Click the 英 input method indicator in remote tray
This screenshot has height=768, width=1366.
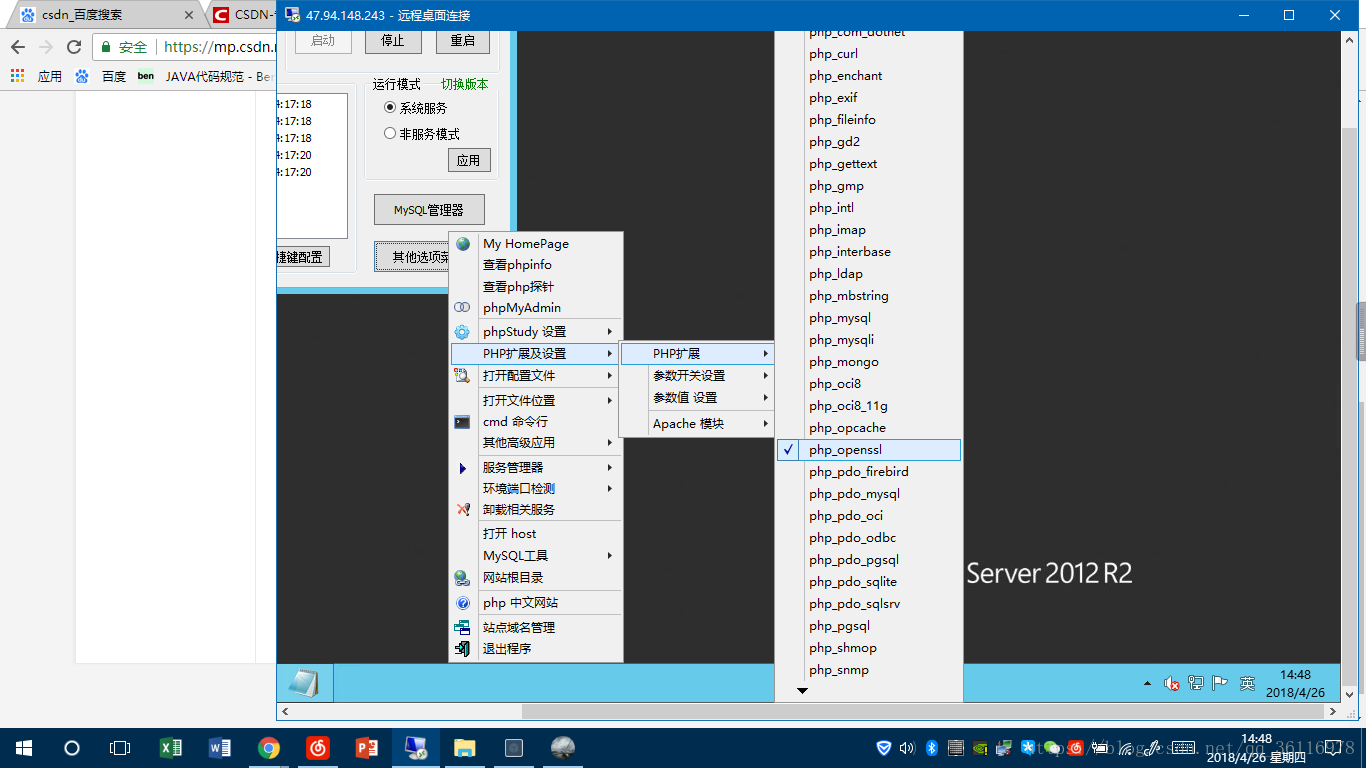[1247, 684]
